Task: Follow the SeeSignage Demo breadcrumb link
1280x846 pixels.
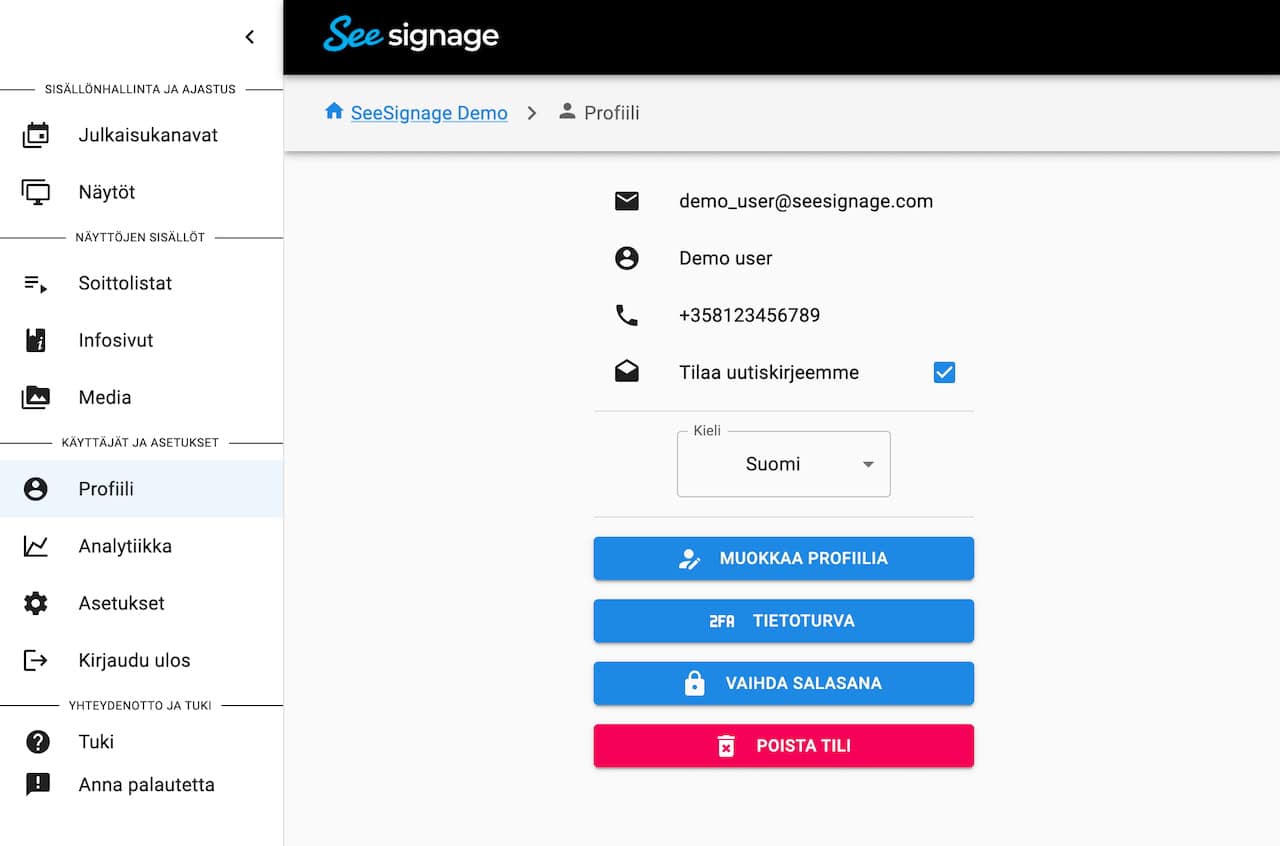Action: click(x=428, y=113)
